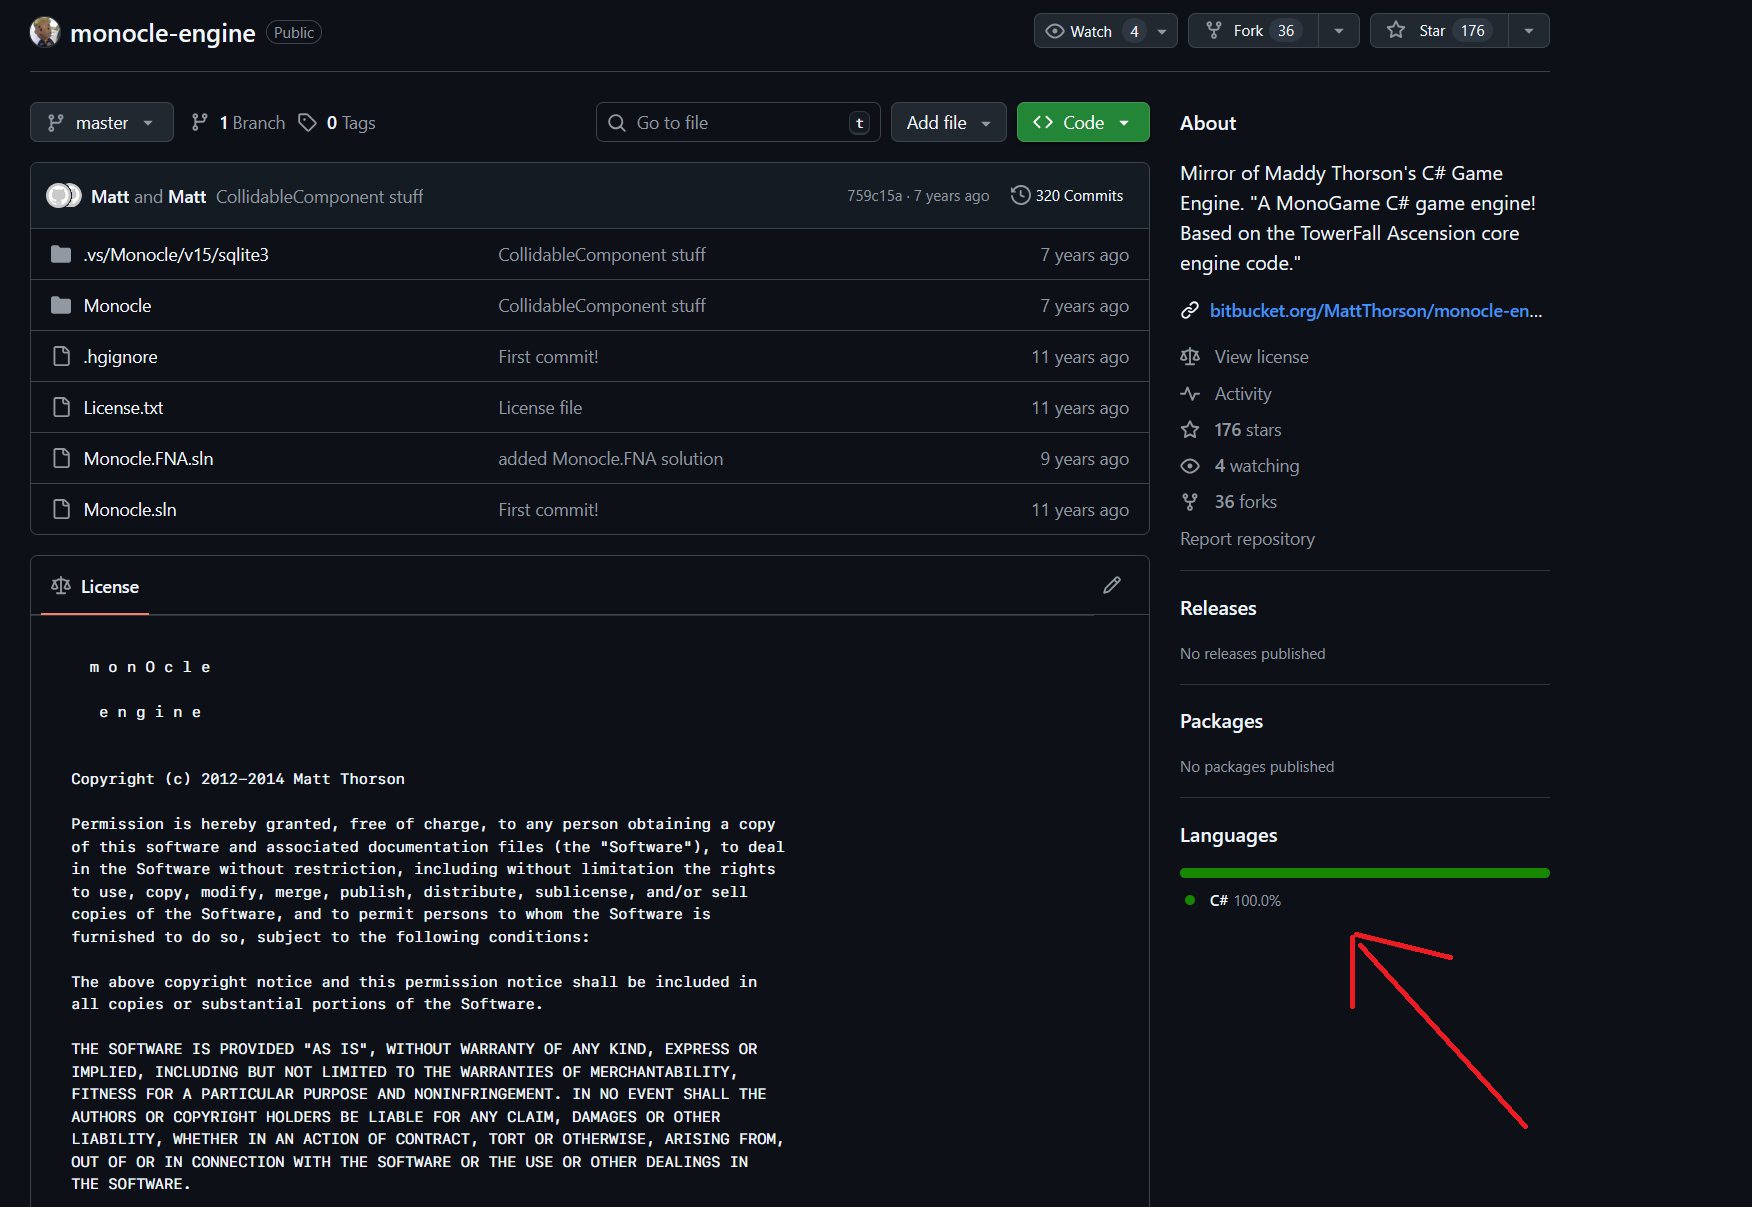Open the .vs/Monocle/v15/sqlite3 folder

(176, 255)
